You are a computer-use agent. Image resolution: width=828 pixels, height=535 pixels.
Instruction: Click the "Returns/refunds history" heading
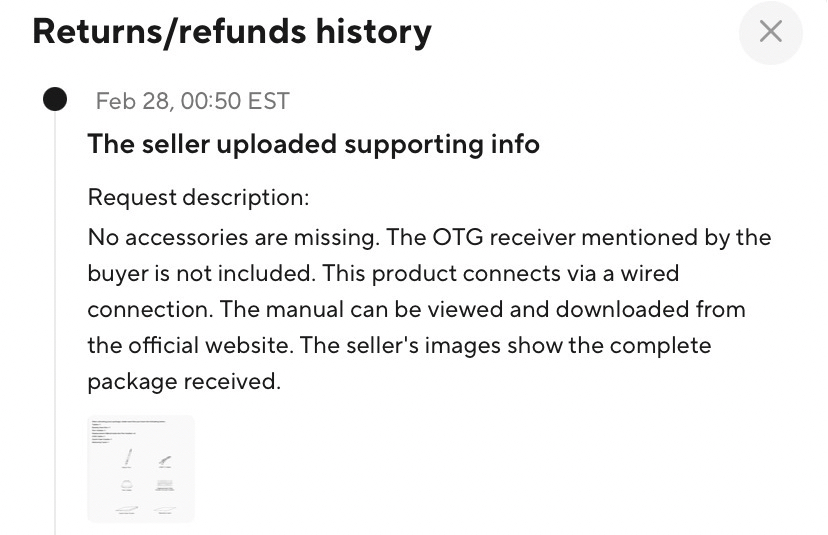pyautogui.click(x=232, y=32)
